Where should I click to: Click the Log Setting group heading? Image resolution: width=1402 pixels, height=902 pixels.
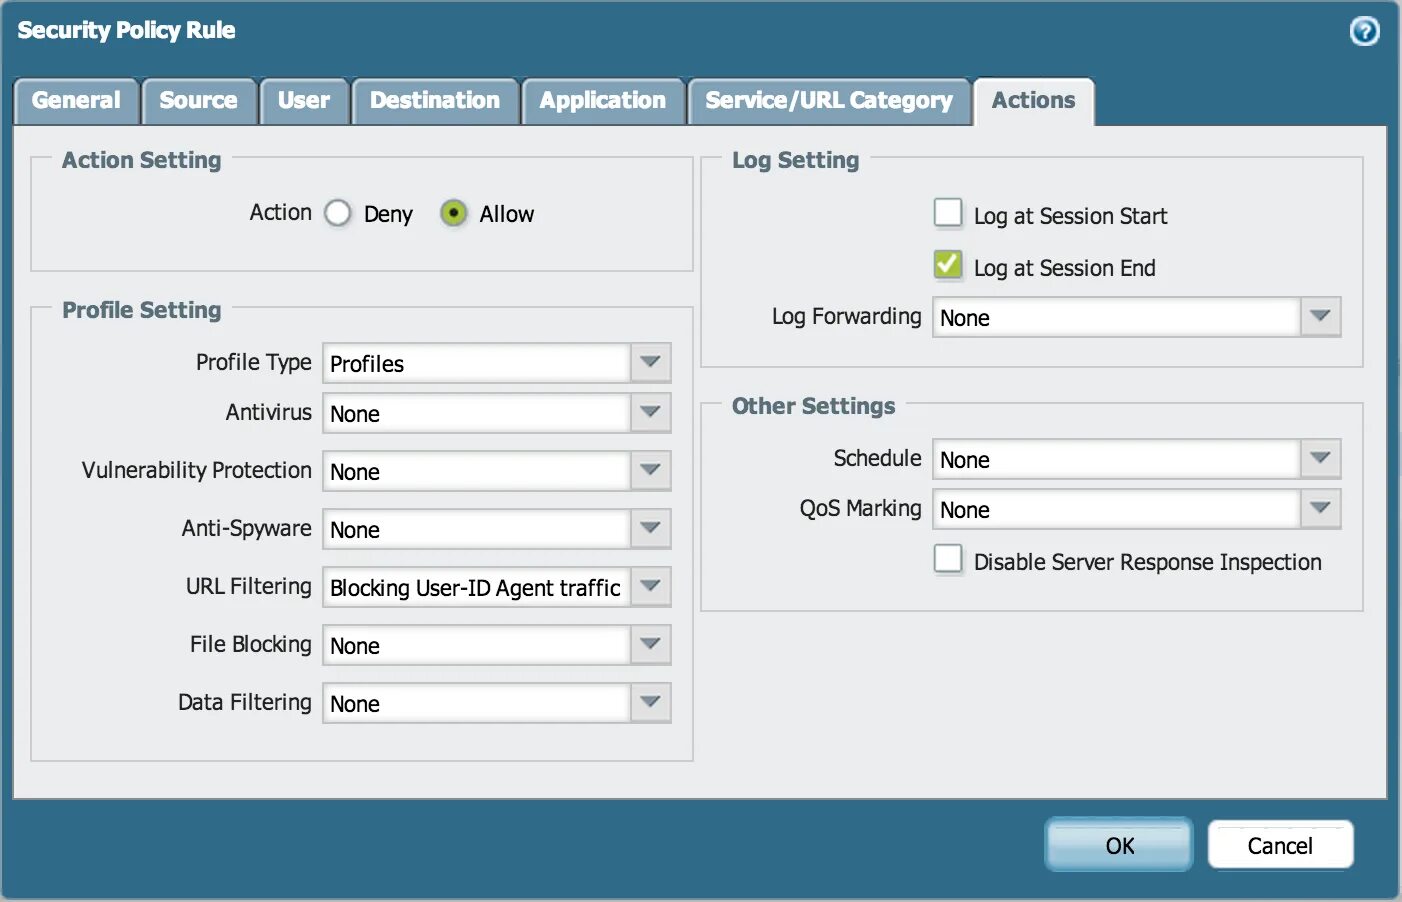tap(795, 160)
